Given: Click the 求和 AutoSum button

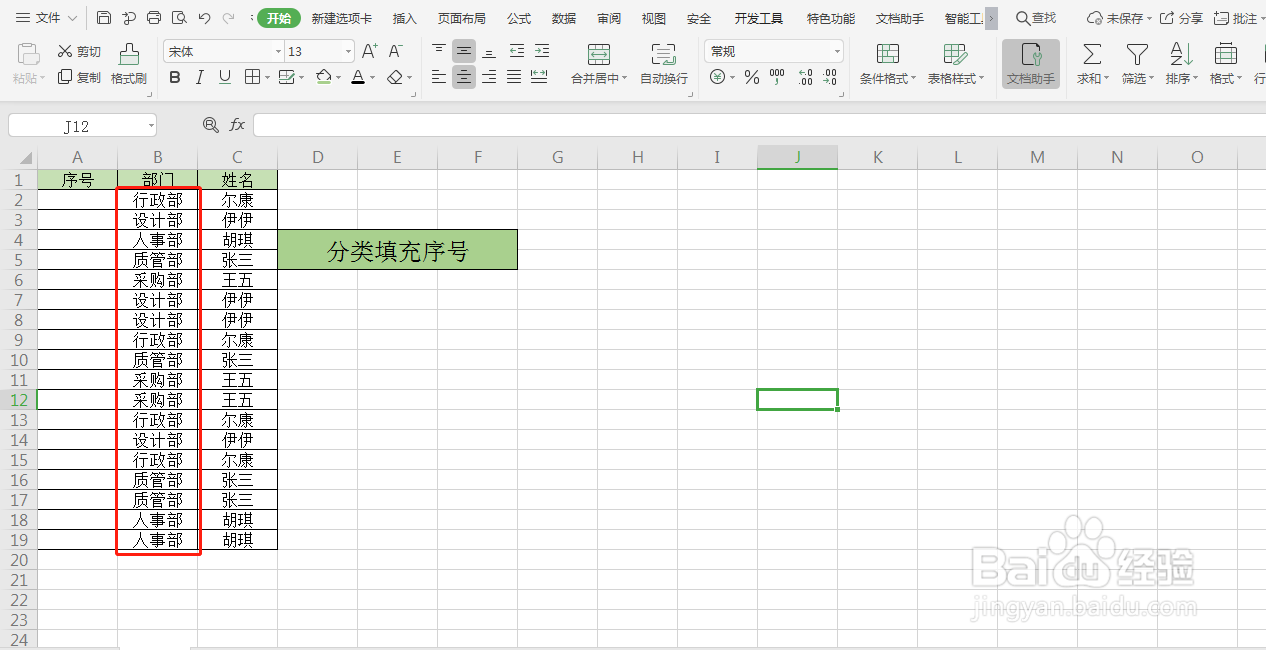Looking at the screenshot, I should (1092, 64).
